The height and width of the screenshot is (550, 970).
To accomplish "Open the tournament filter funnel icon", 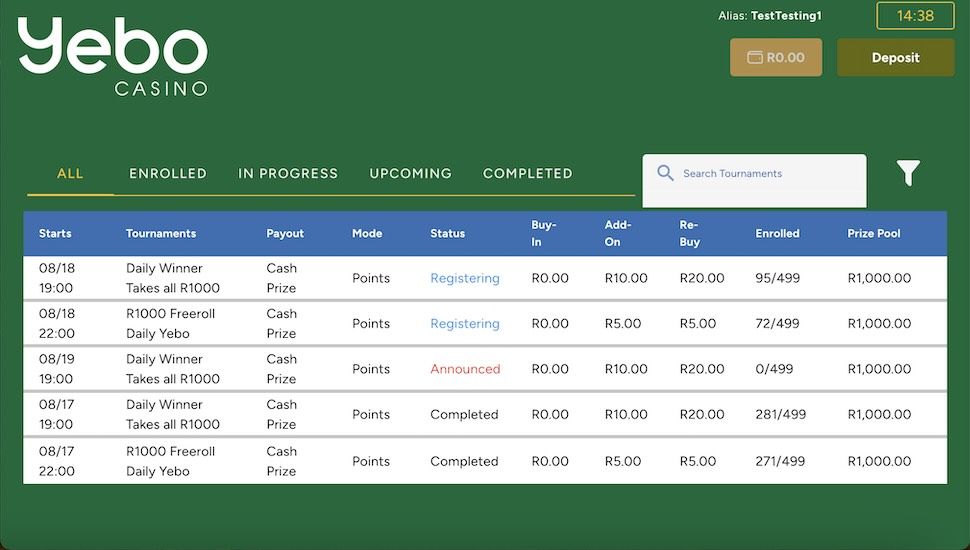I will (908, 173).
